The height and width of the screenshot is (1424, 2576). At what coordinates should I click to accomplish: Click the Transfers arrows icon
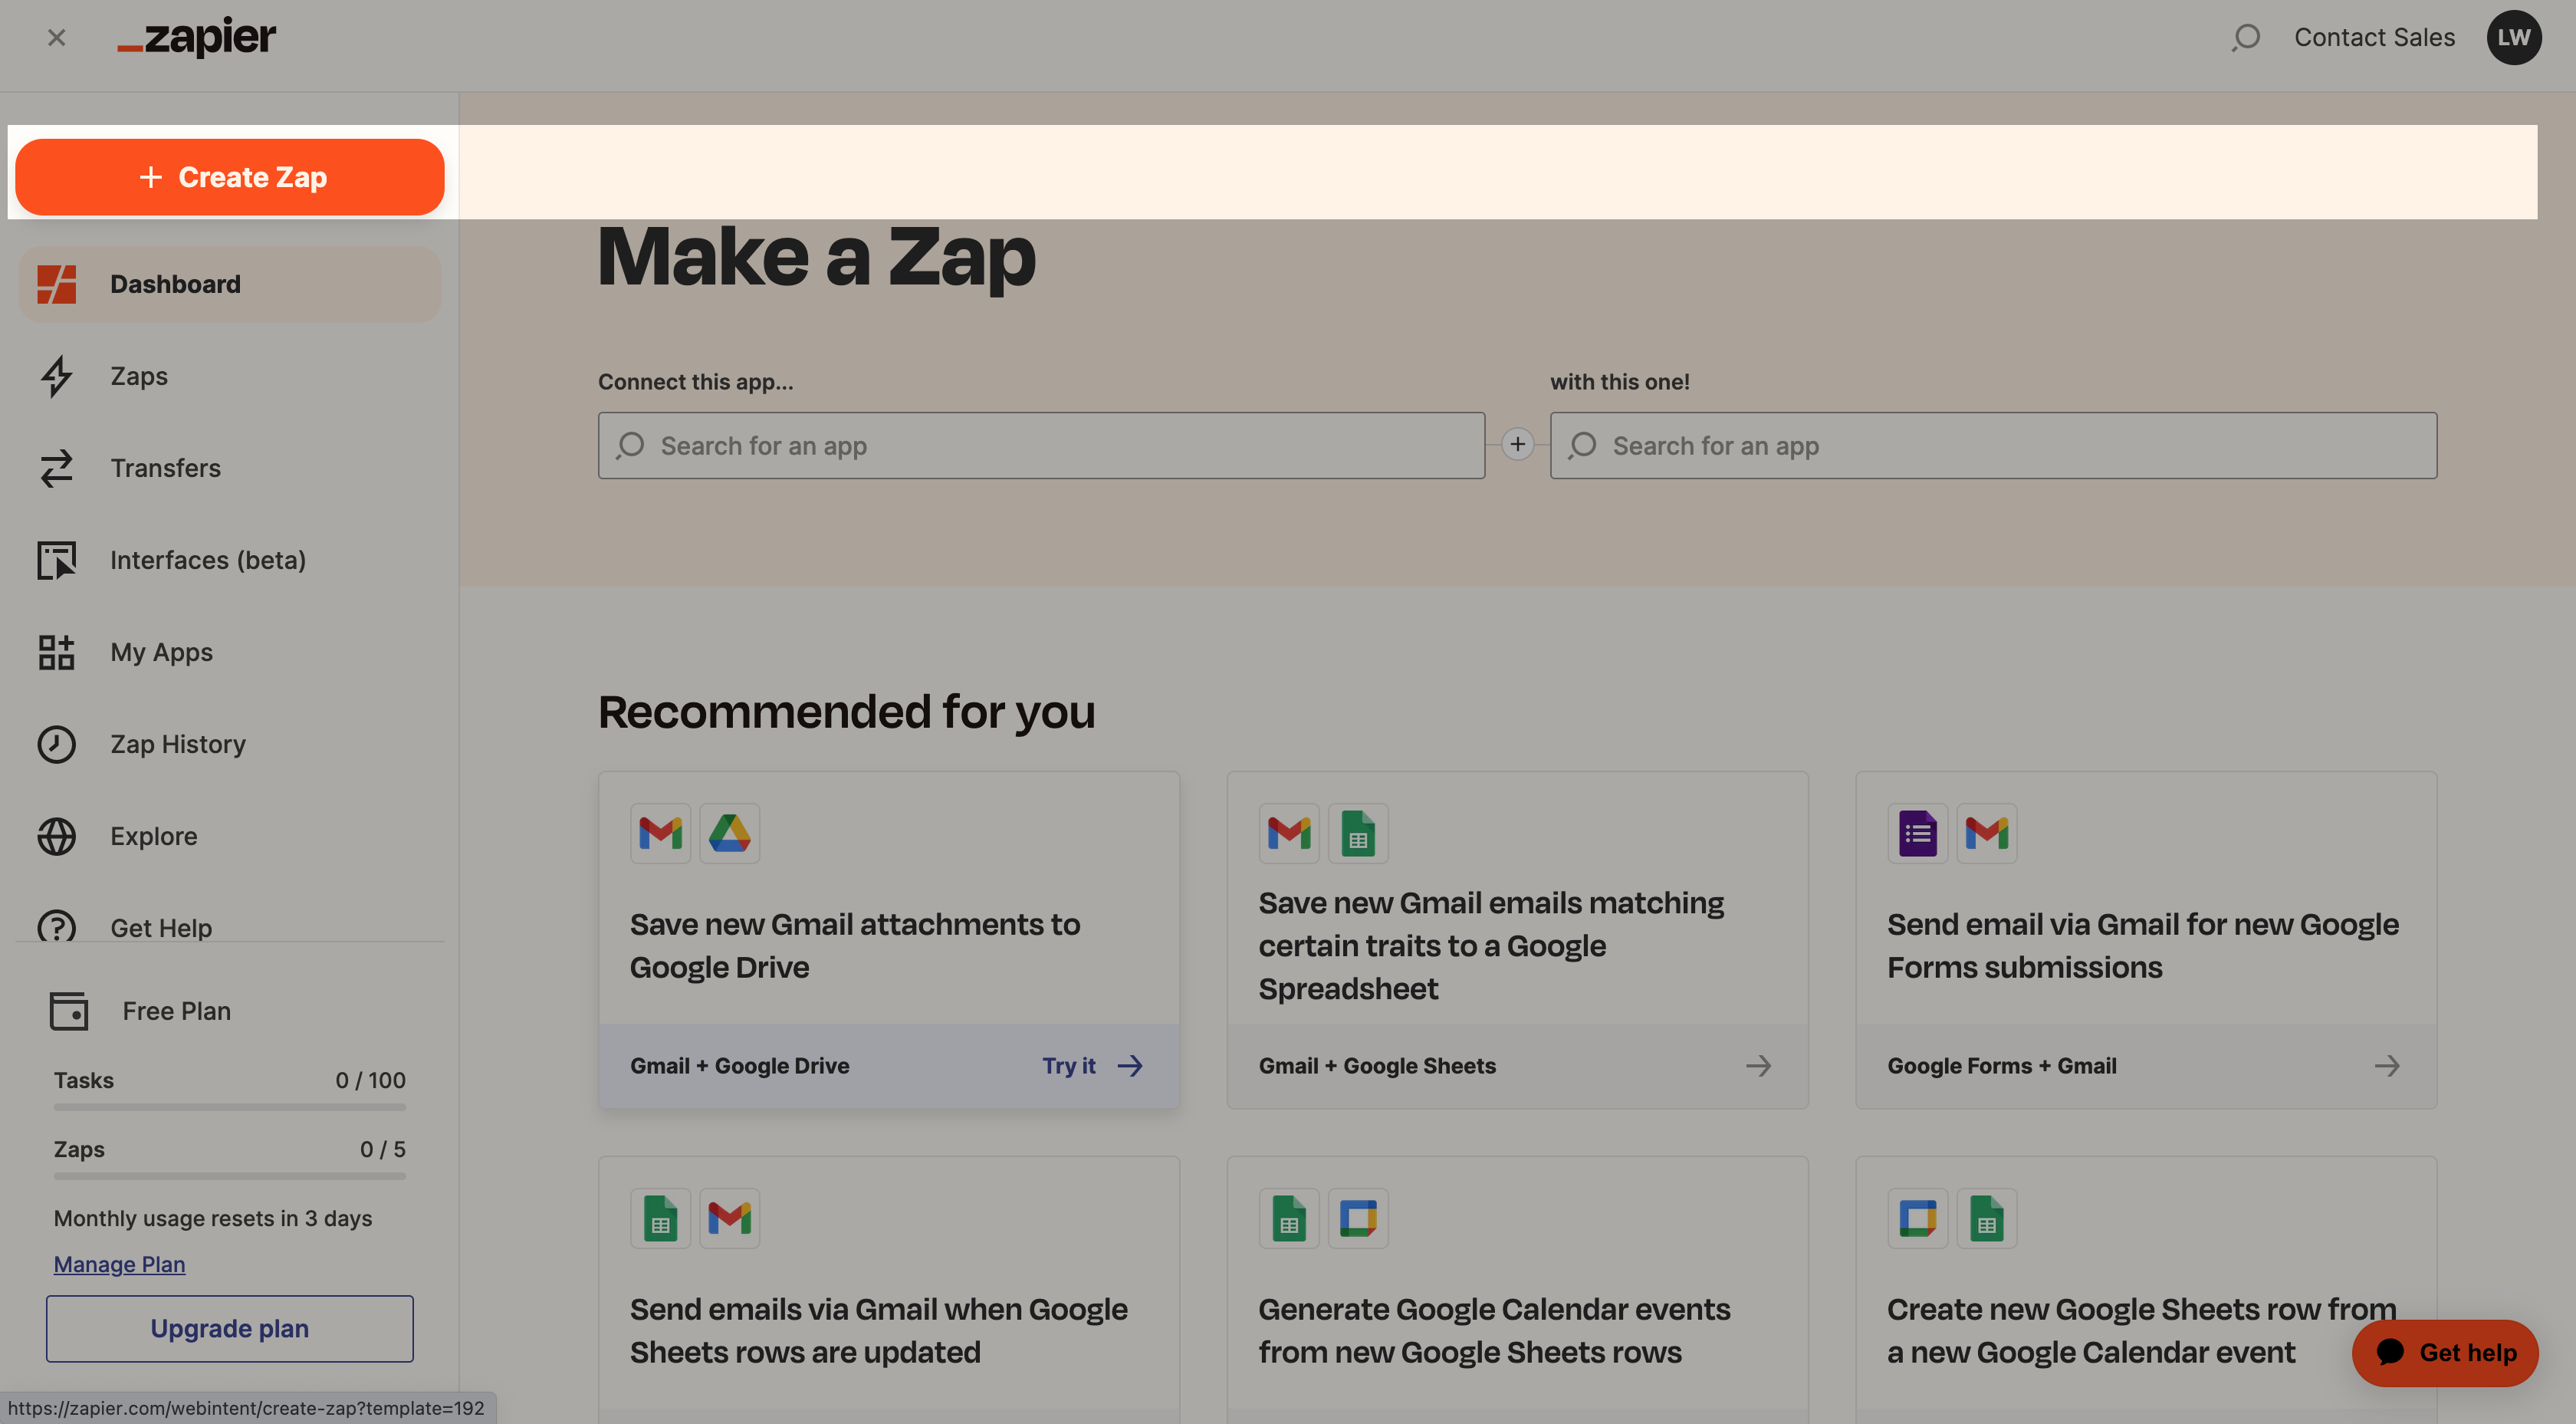(57, 468)
